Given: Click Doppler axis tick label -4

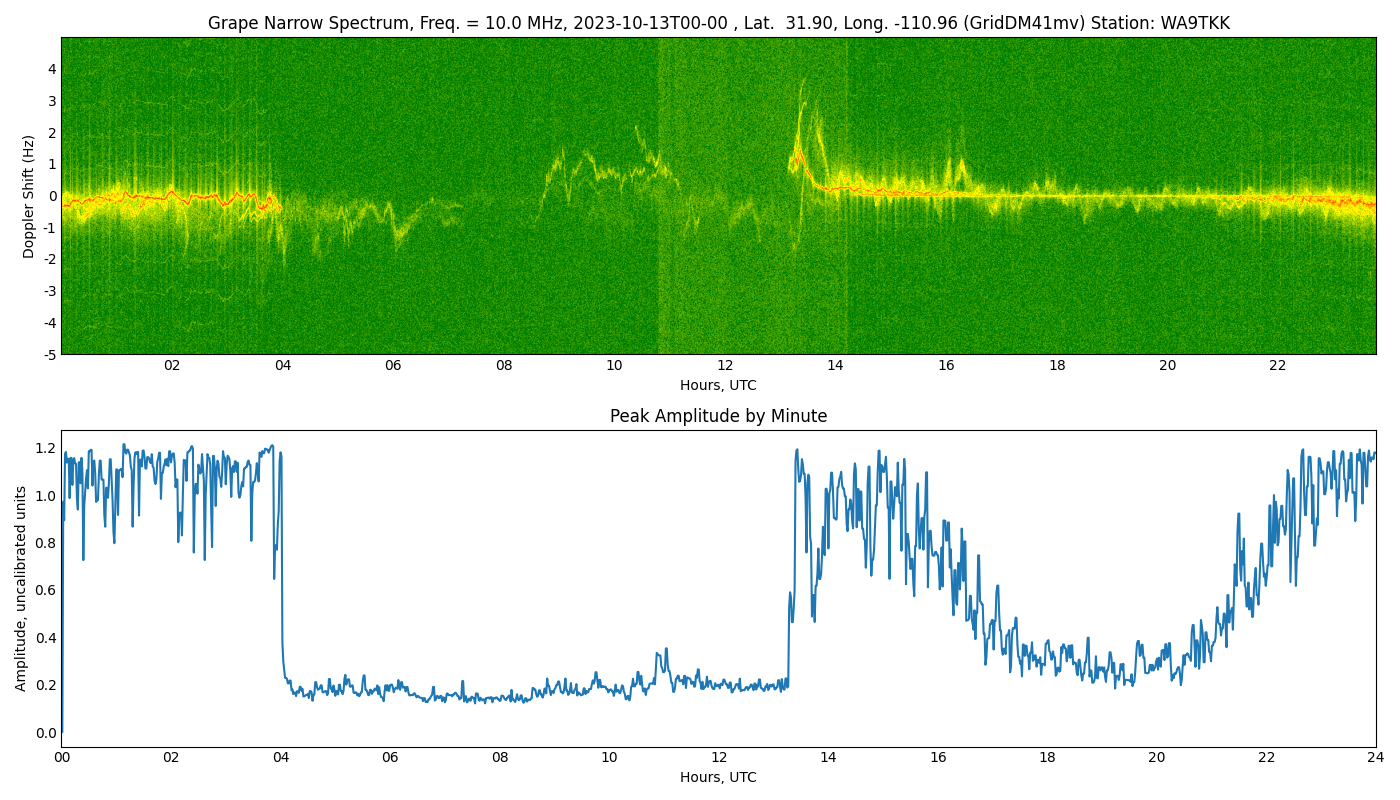Looking at the screenshot, I should pos(49,323).
